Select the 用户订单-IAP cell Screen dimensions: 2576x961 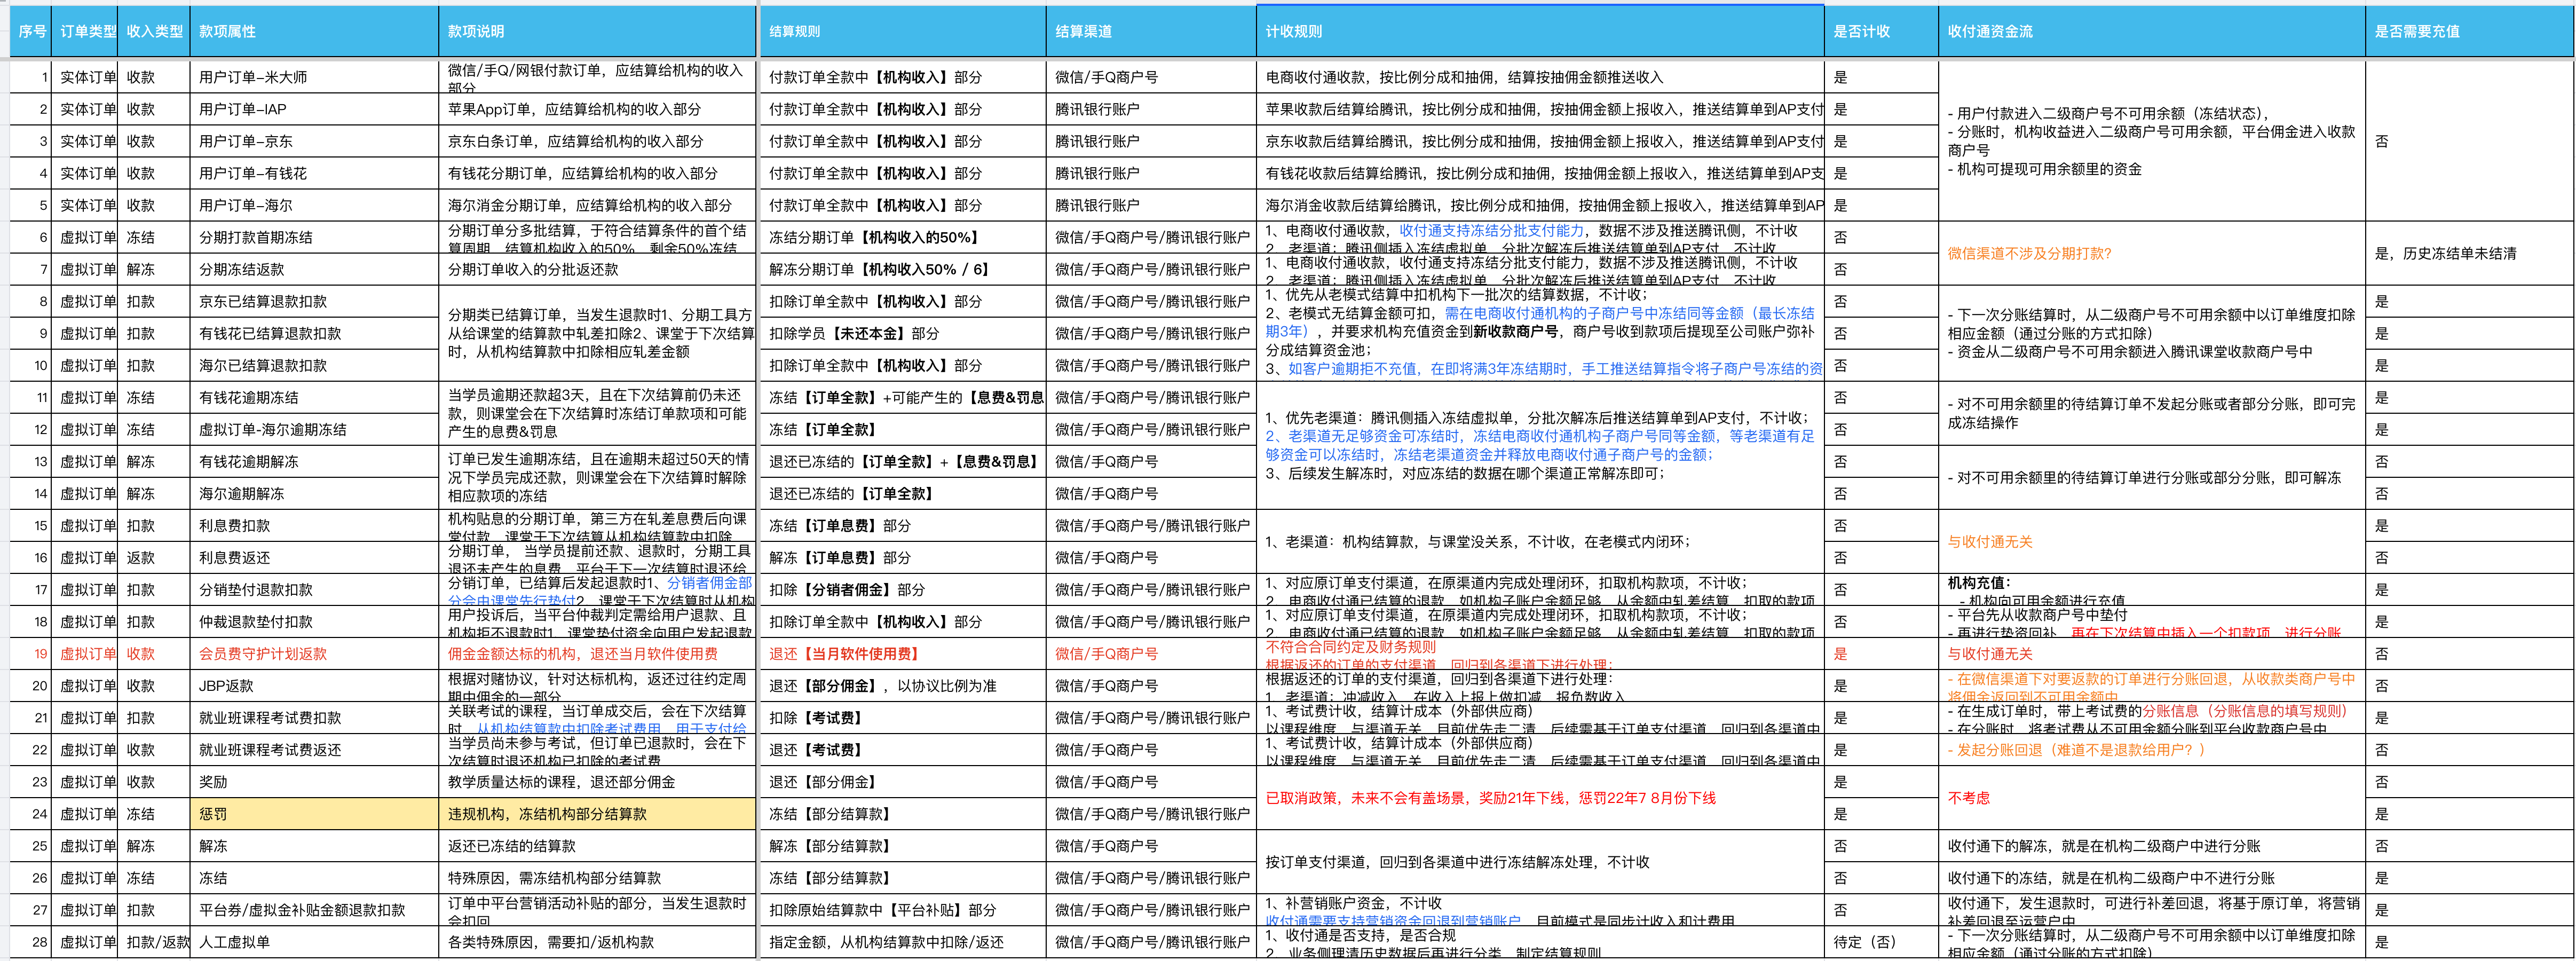tap(314, 109)
